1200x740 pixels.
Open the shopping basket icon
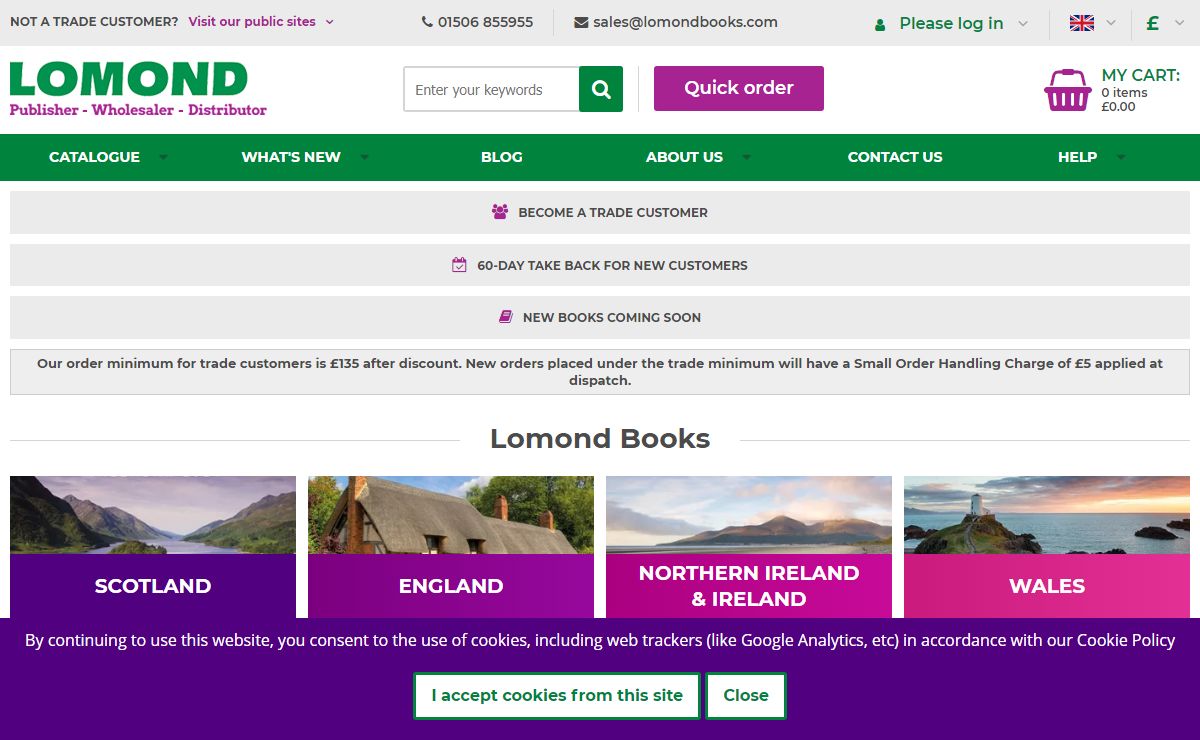[x=1068, y=90]
